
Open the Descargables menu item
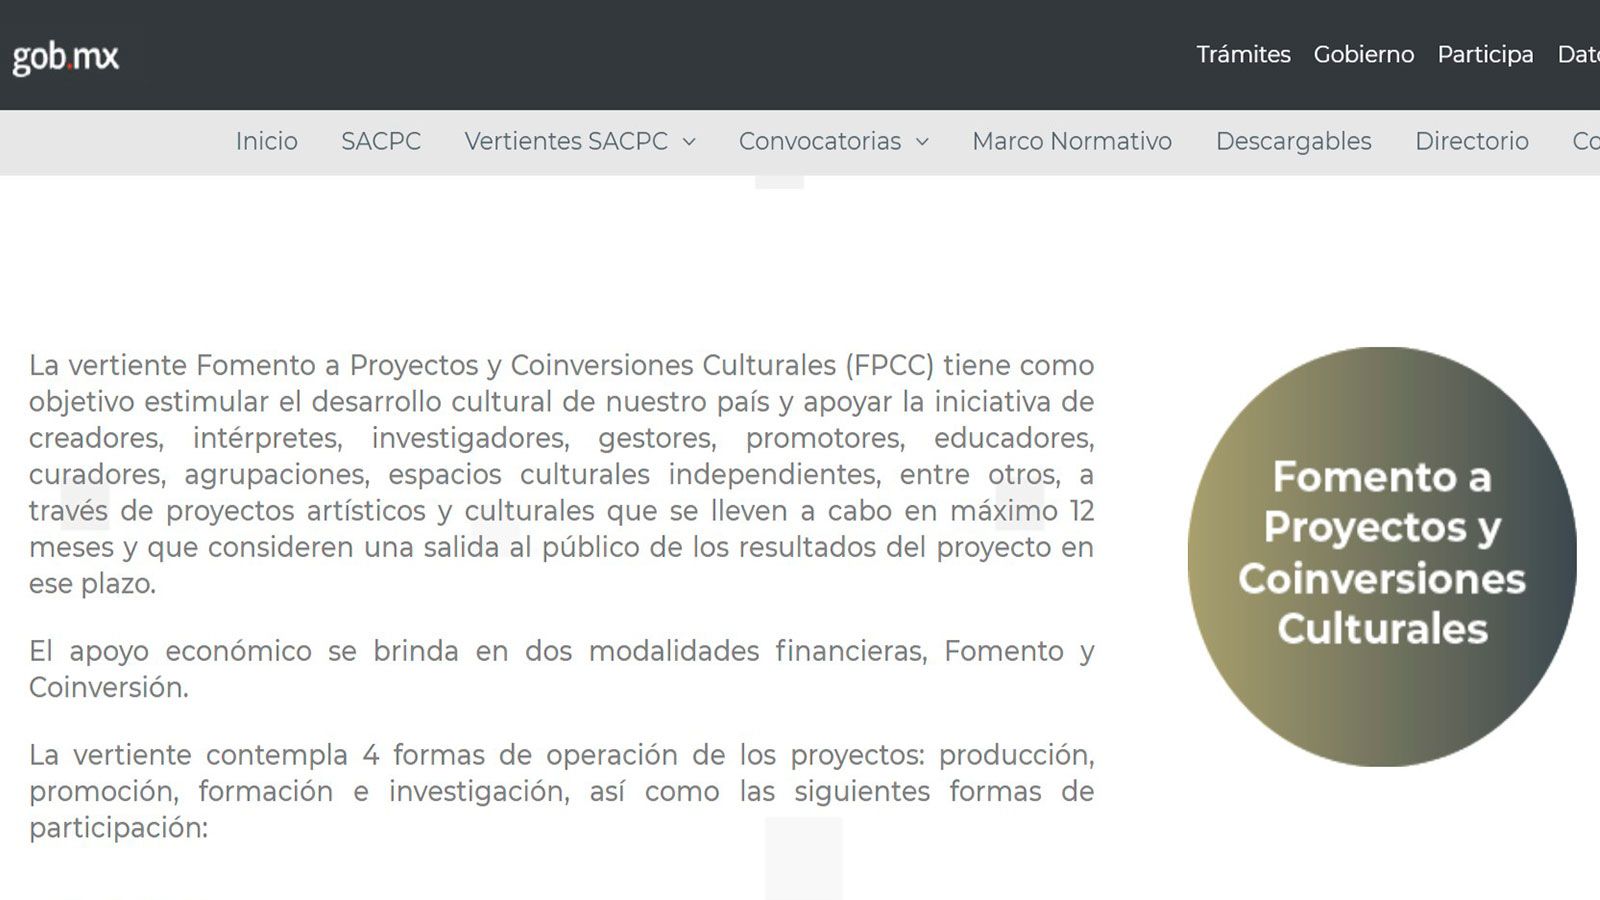pyautogui.click(x=1293, y=141)
